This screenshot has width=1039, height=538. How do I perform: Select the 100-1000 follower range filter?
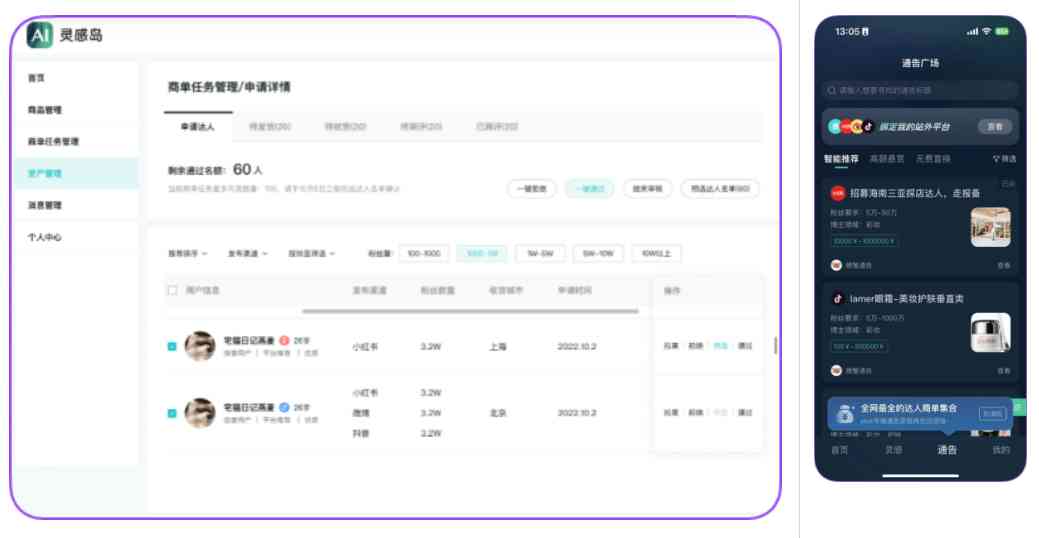[424, 254]
